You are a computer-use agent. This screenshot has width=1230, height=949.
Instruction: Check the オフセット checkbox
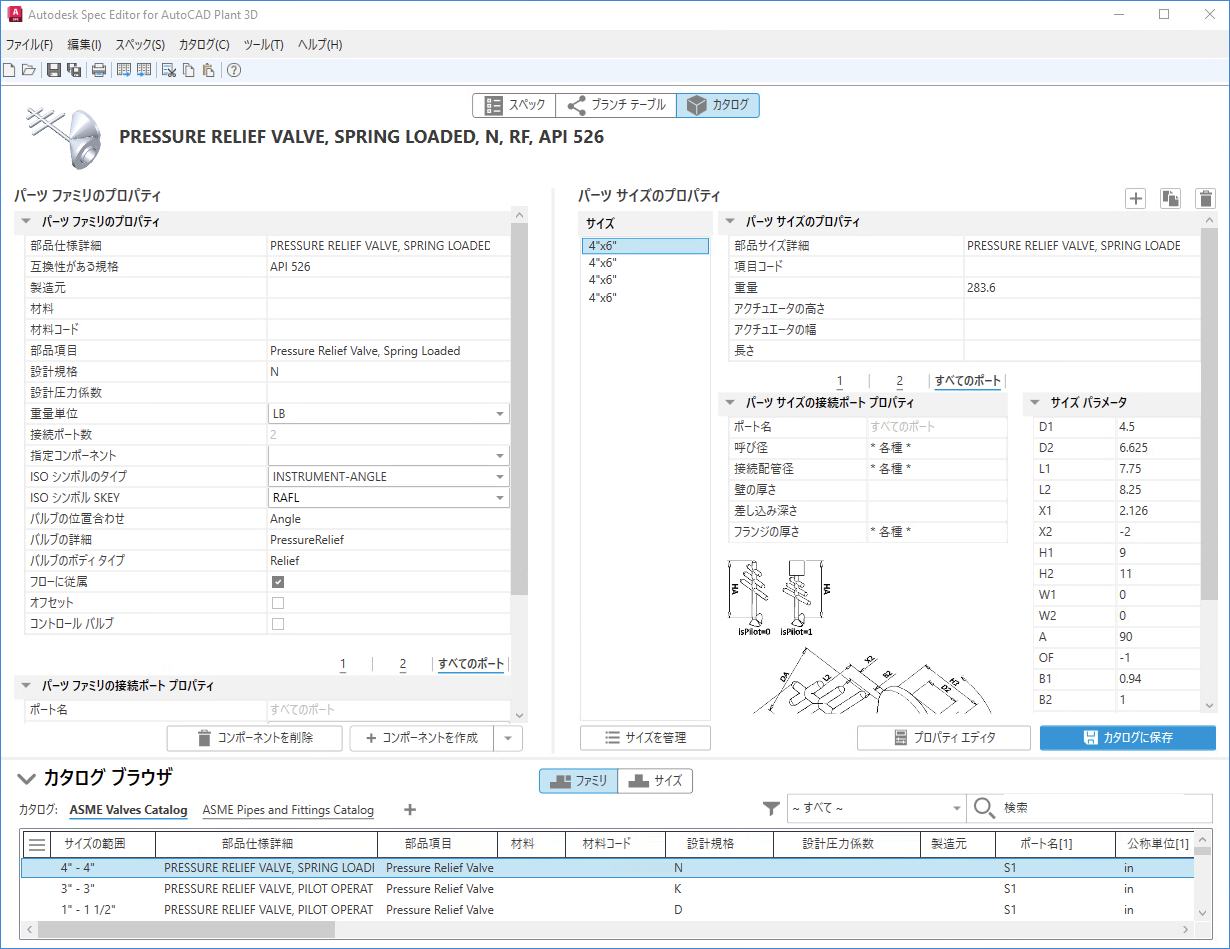pyautogui.click(x=278, y=603)
